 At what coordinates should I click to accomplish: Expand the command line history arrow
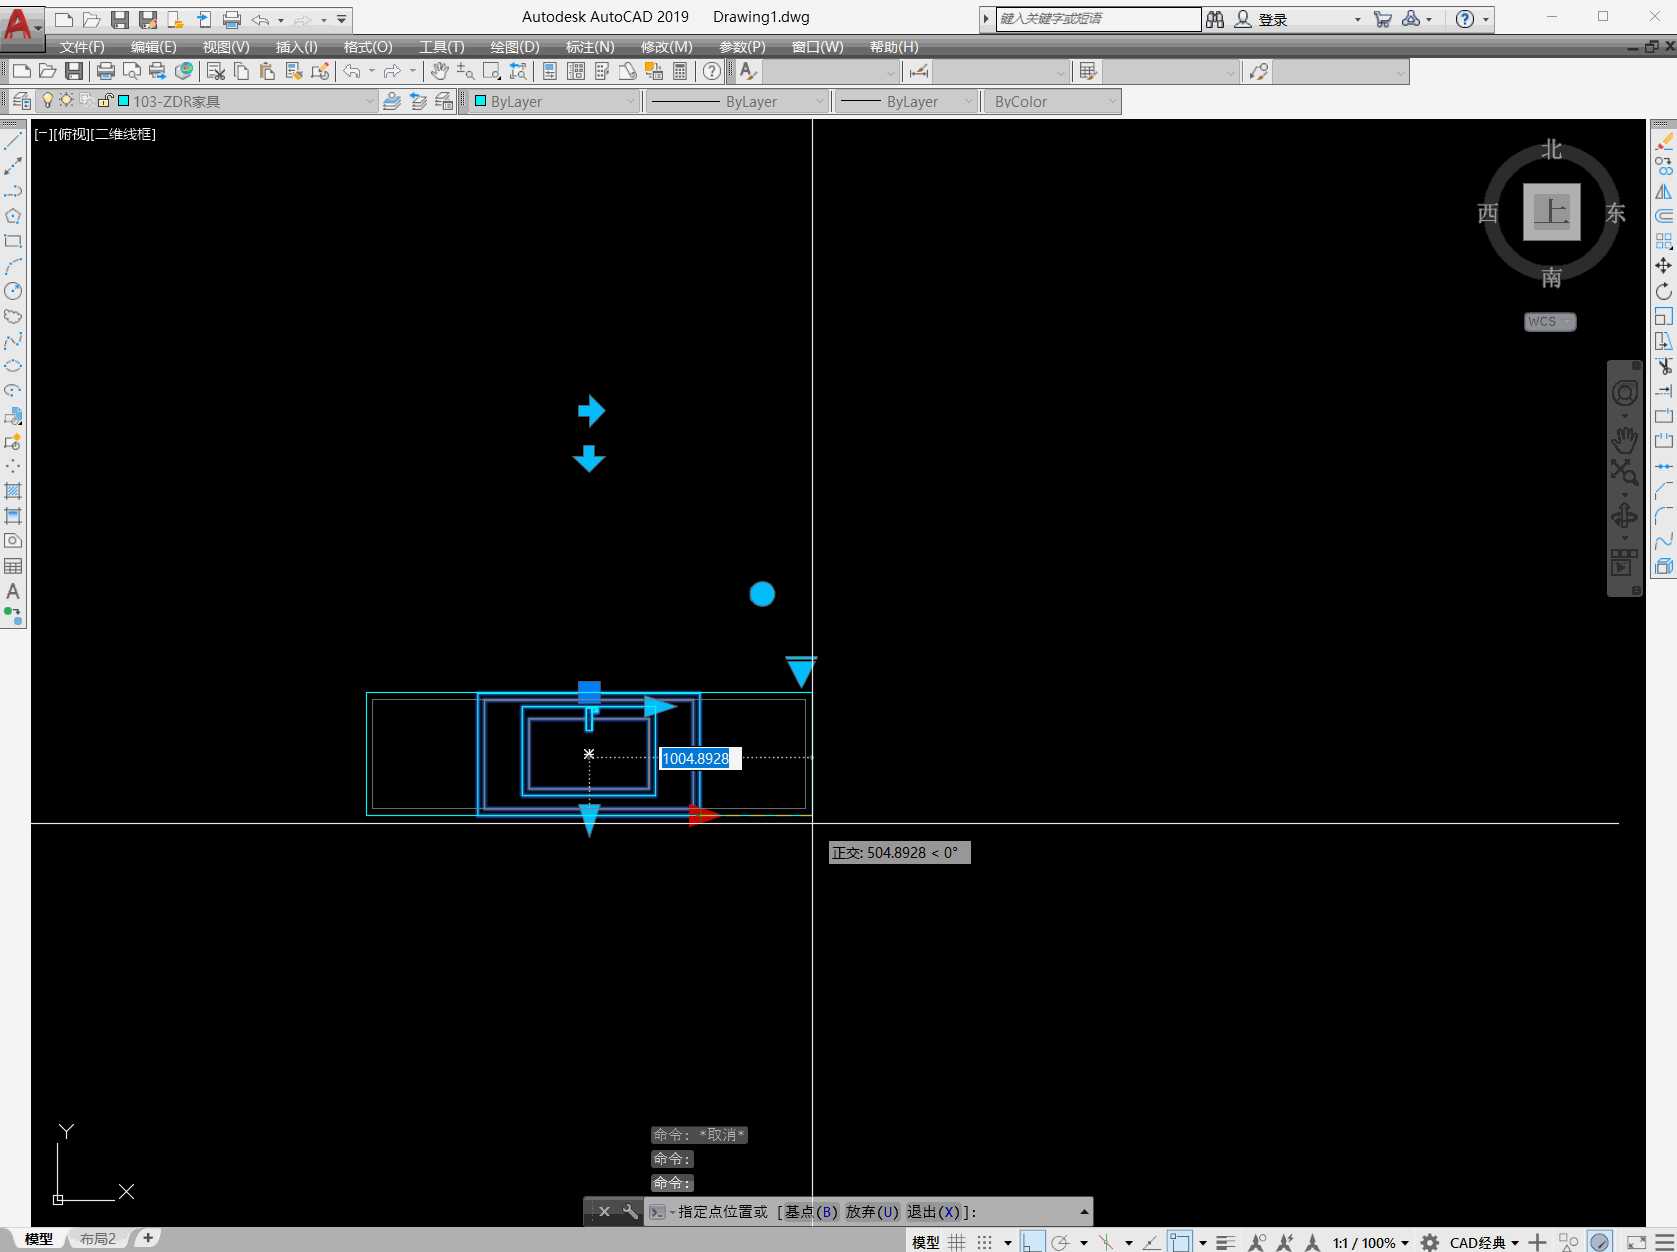click(1084, 1211)
